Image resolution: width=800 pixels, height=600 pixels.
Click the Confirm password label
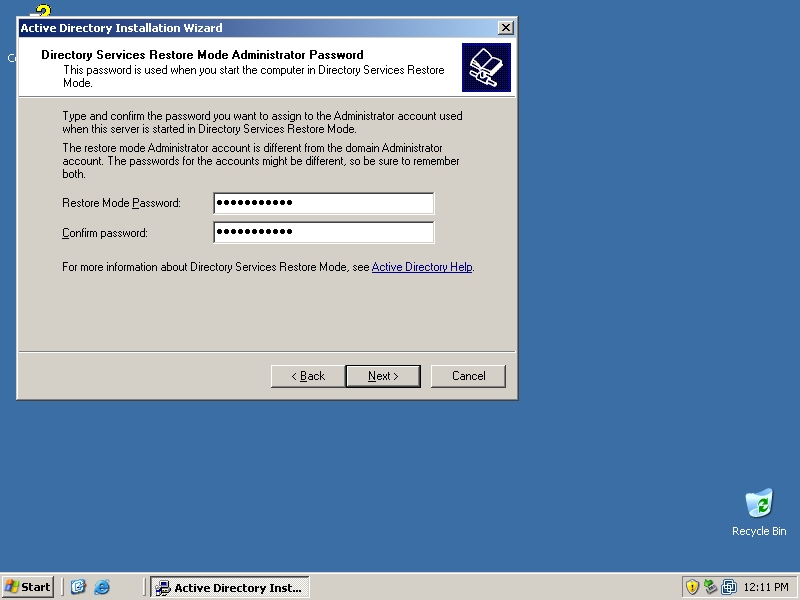105,233
